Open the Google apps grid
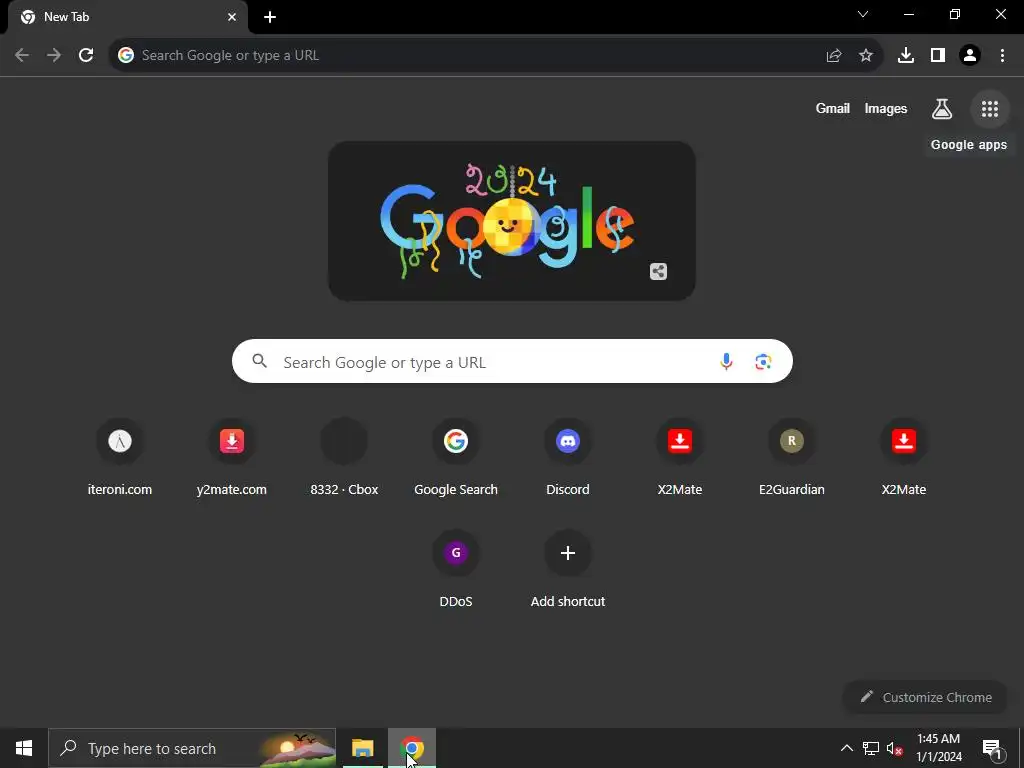 coord(990,109)
